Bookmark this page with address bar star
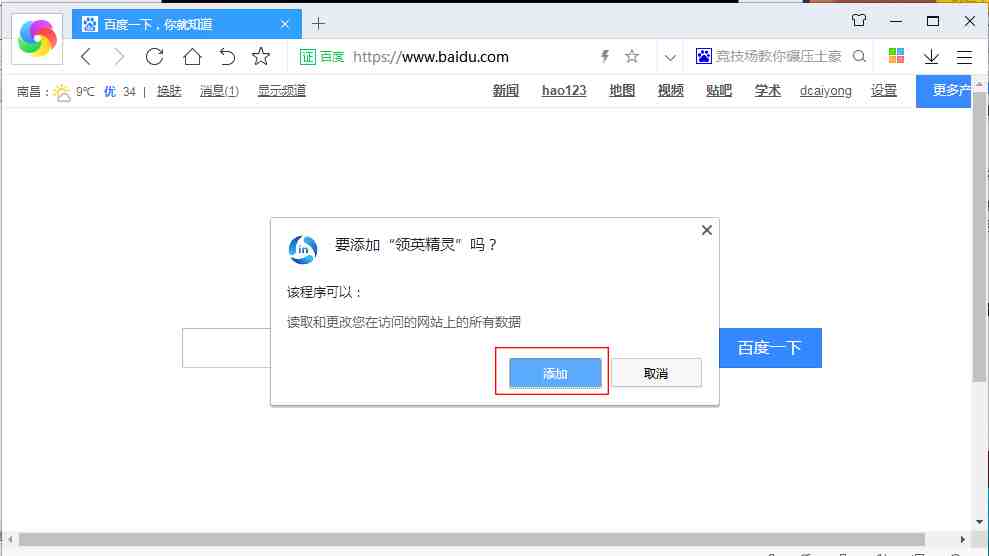Screen dimensions: 989x556 [x=632, y=56]
